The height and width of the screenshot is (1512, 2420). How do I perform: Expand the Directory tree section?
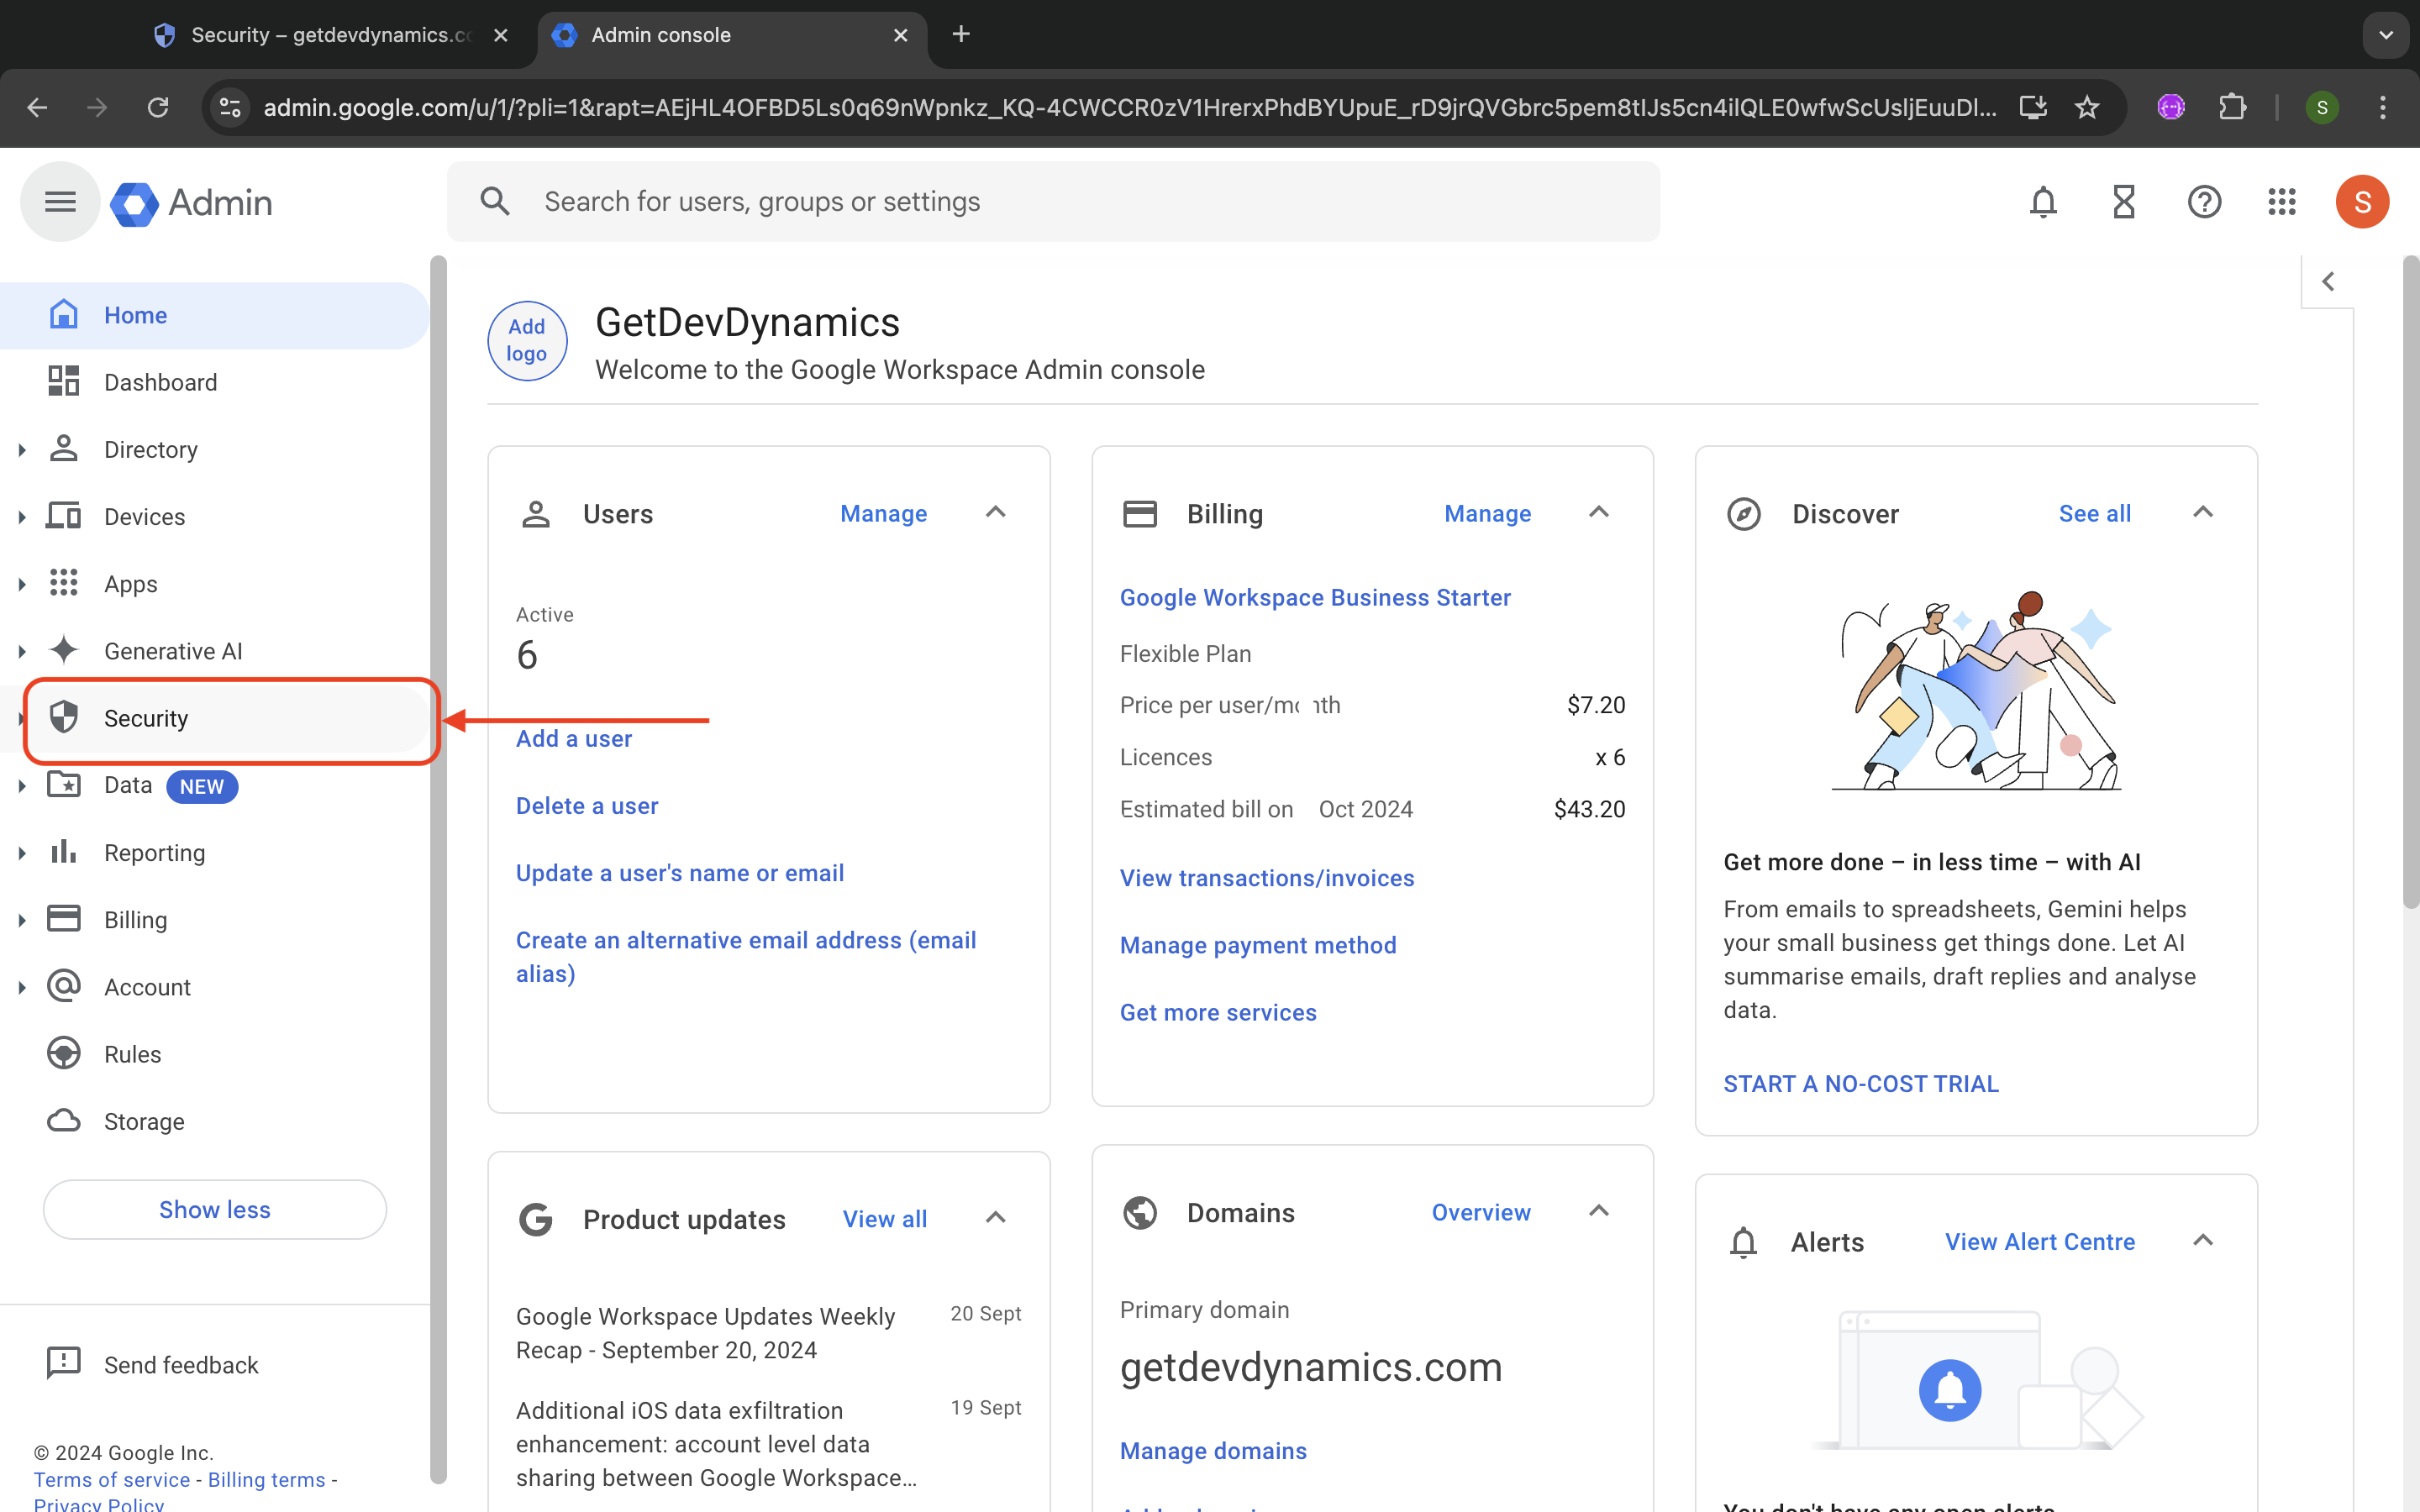(x=22, y=450)
